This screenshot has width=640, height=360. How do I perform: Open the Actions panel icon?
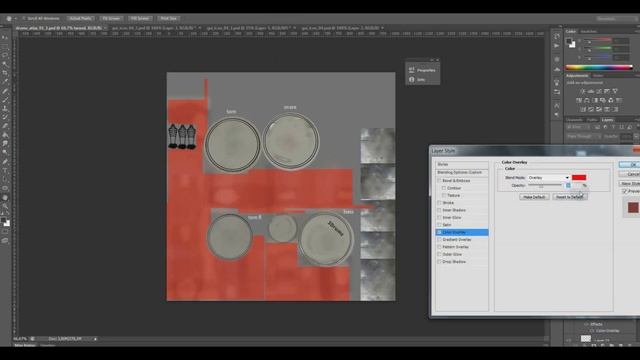pos(557,46)
